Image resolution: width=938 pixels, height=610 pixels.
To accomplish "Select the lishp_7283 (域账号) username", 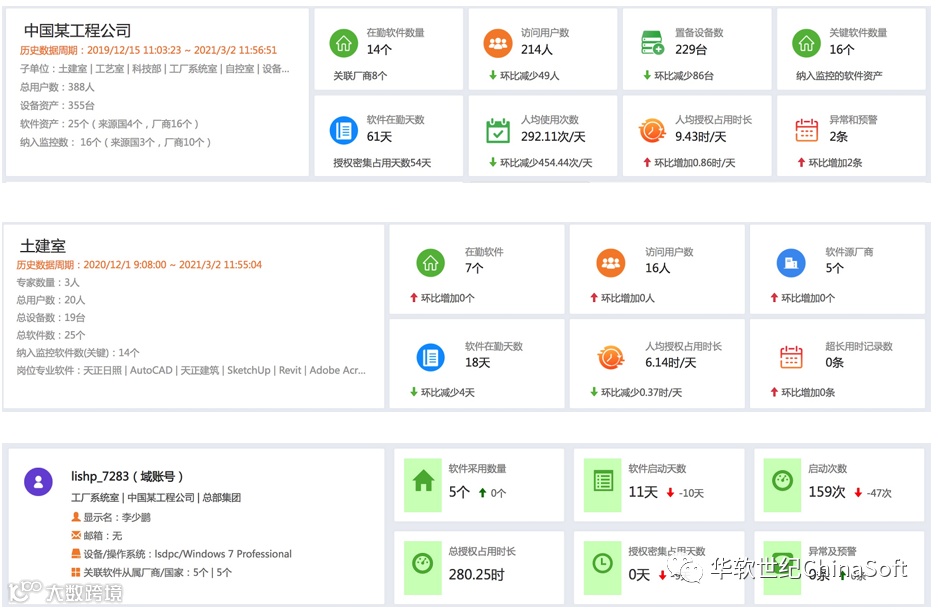I will (x=127, y=476).
